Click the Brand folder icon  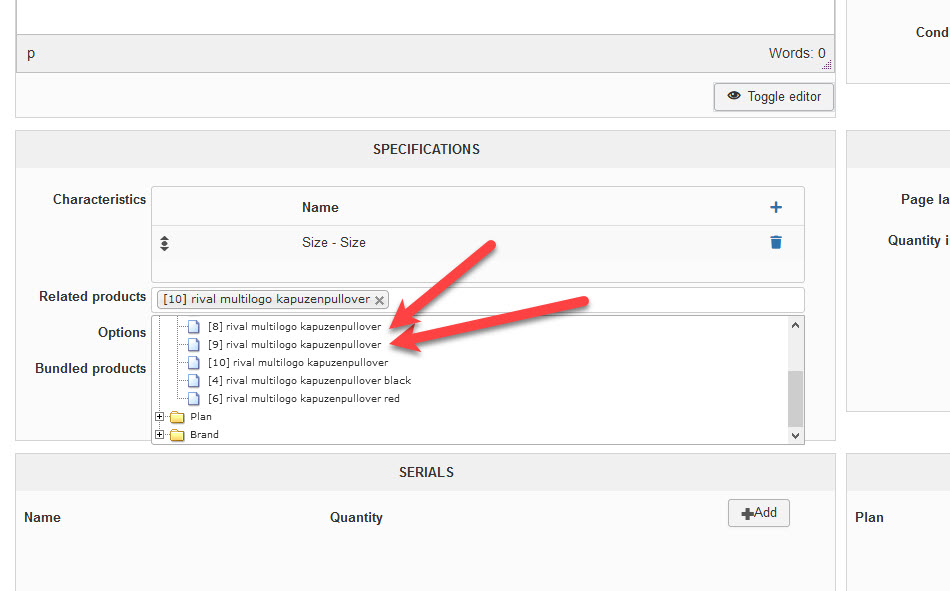pos(177,435)
